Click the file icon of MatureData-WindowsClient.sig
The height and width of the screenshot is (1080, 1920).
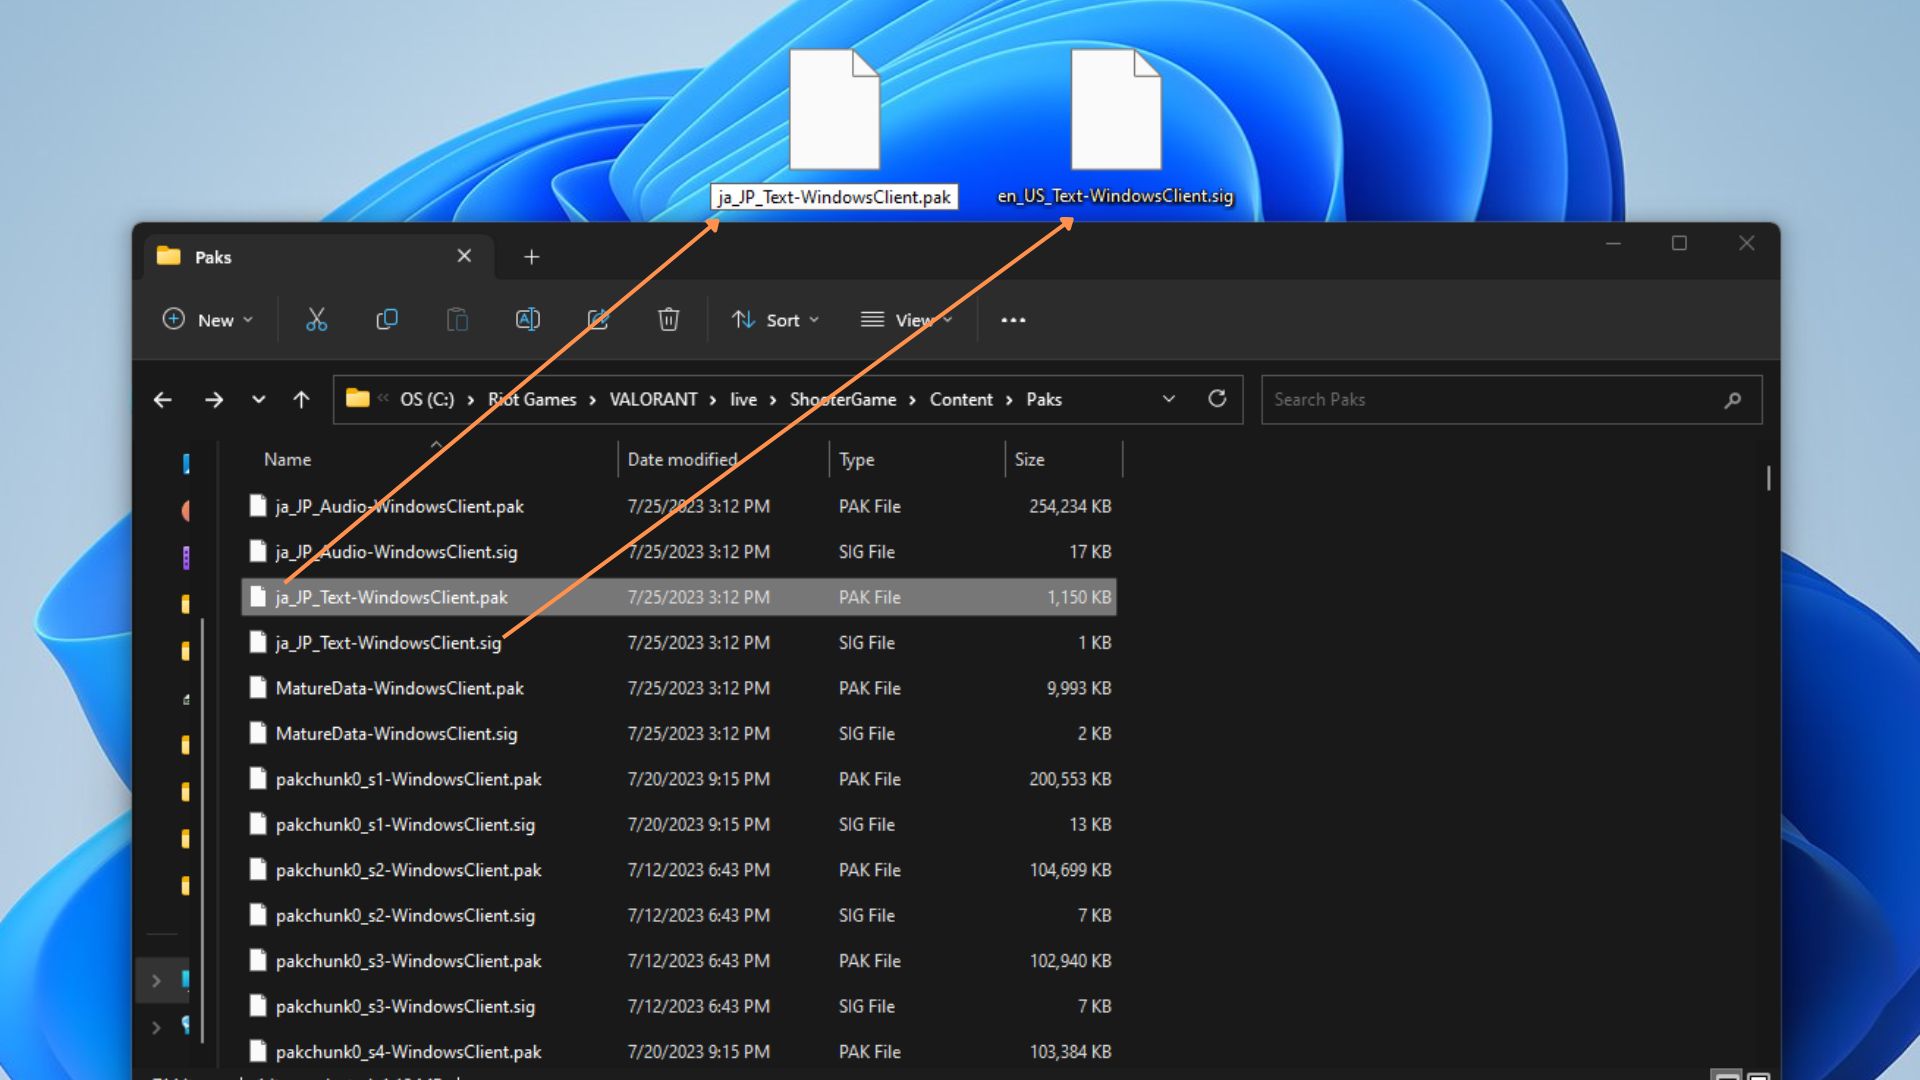[x=258, y=733]
